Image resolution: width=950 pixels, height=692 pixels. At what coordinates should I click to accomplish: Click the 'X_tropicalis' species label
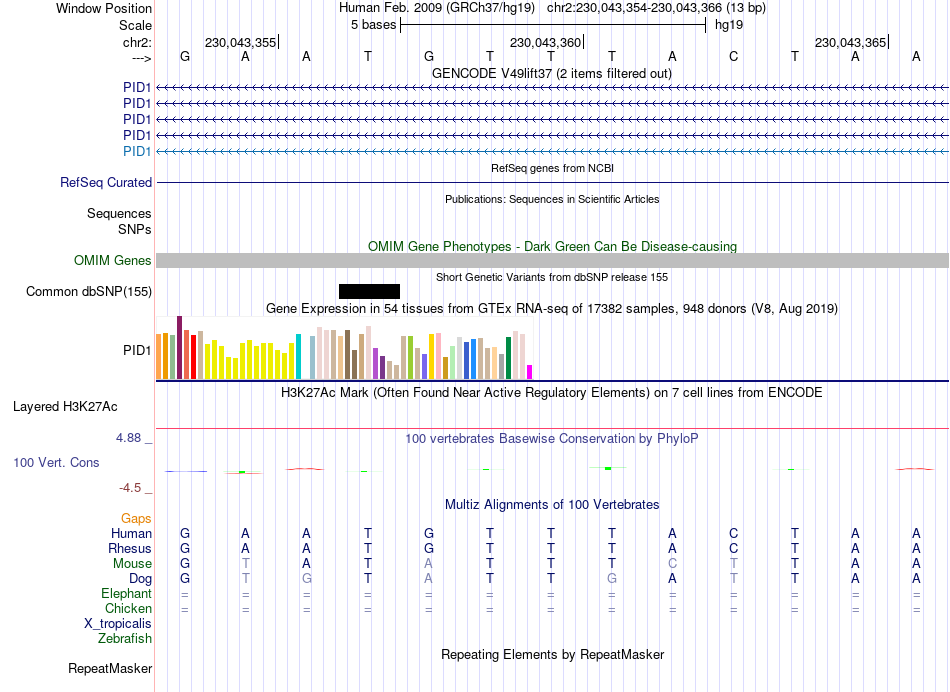pyautogui.click(x=118, y=624)
